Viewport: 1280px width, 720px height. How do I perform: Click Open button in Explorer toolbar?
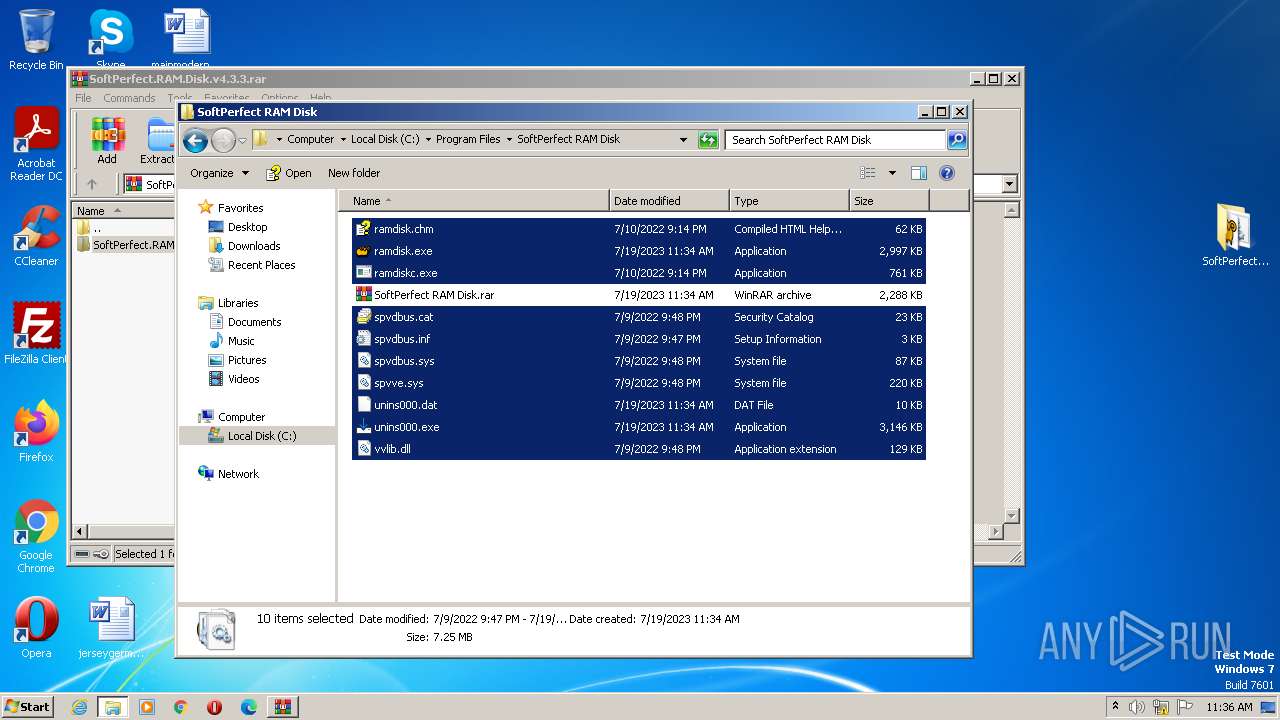[x=288, y=173]
